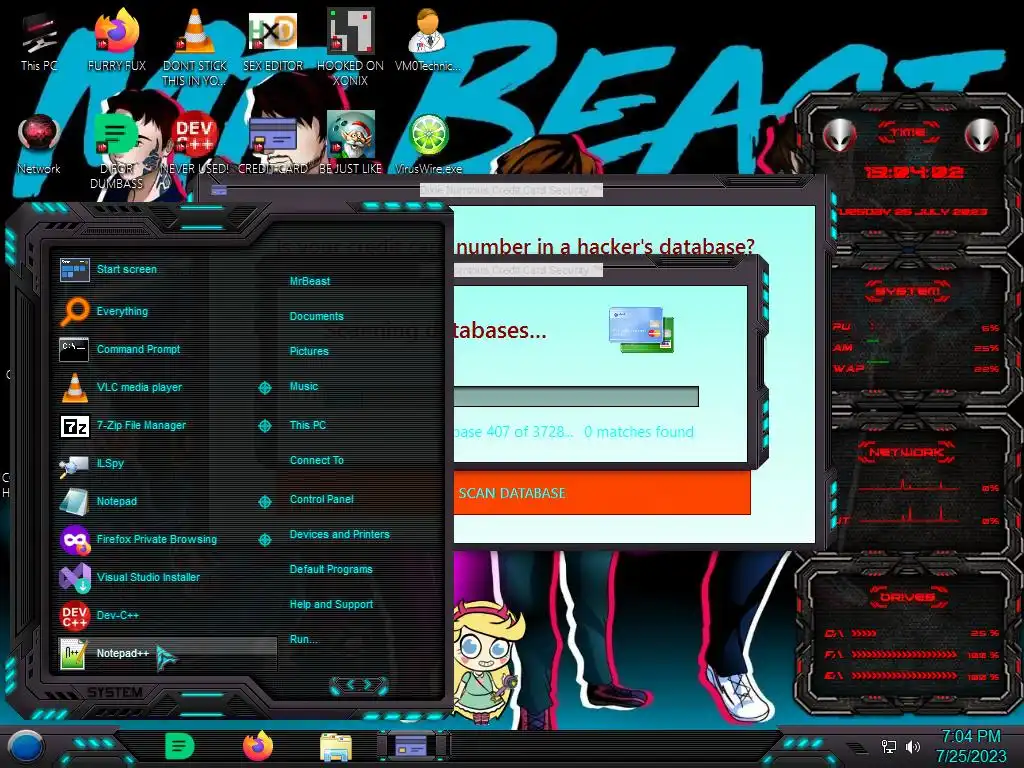Open Notepad from start menu
The image size is (1024, 768).
pyautogui.click(x=157, y=501)
